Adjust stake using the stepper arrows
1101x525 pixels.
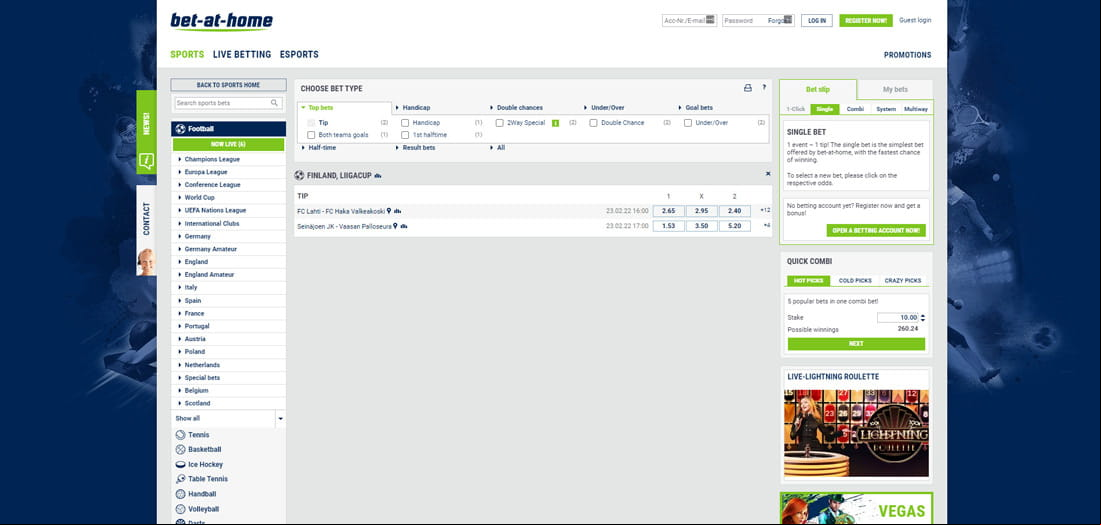(923, 318)
